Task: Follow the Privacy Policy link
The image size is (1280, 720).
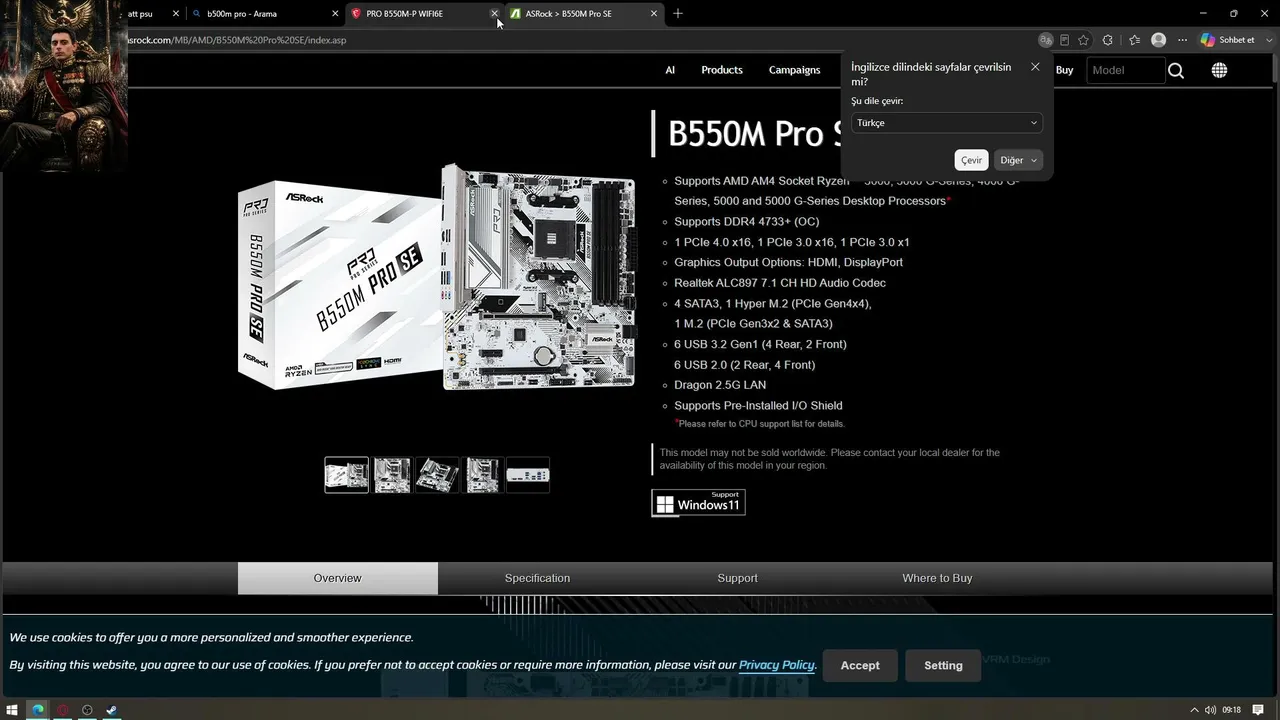Action: point(777,665)
